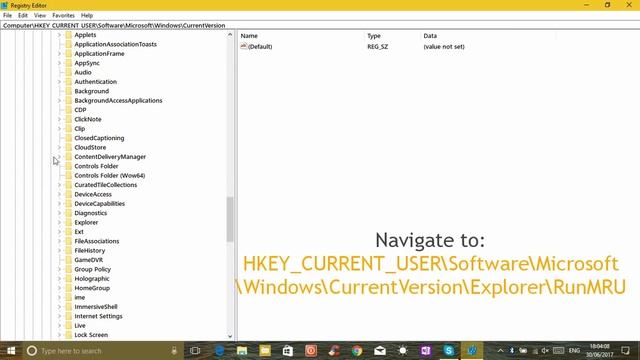The image size is (640, 360).
Task: Open the View menu
Action: [40, 16]
